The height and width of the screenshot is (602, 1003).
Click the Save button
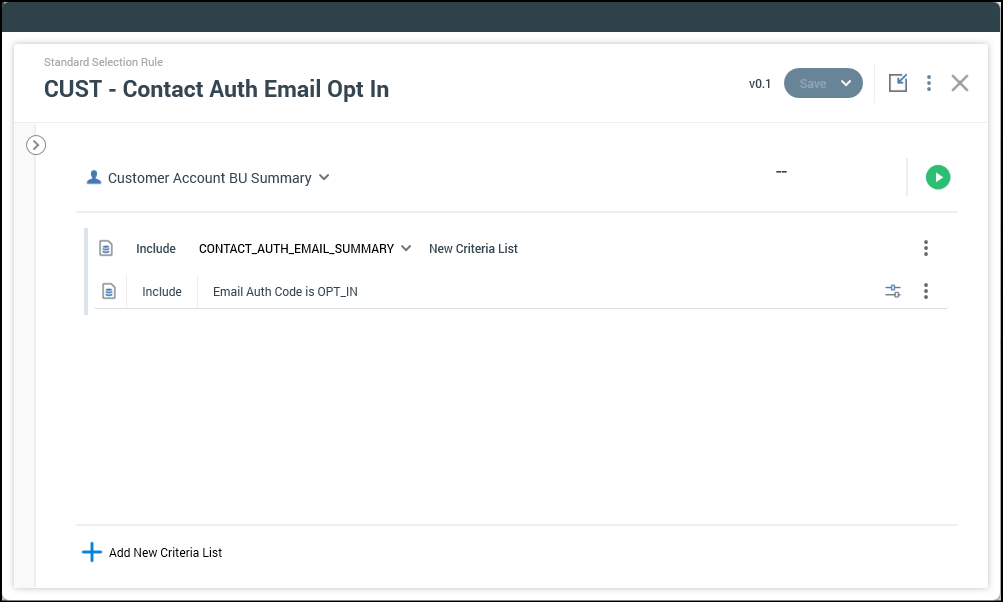(812, 83)
